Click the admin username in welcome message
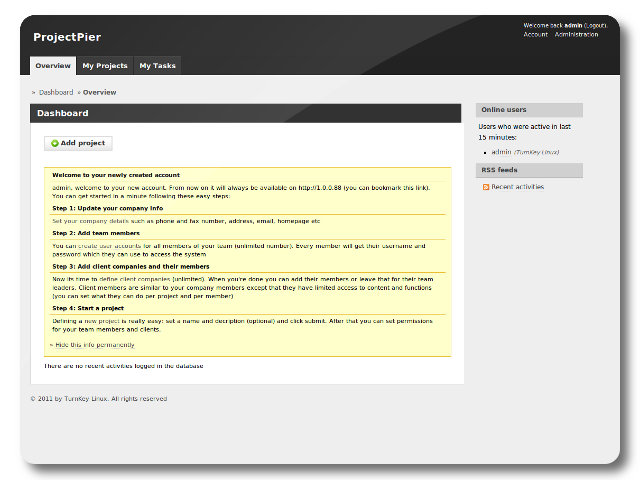This screenshot has height=480, width=640. (x=573, y=25)
